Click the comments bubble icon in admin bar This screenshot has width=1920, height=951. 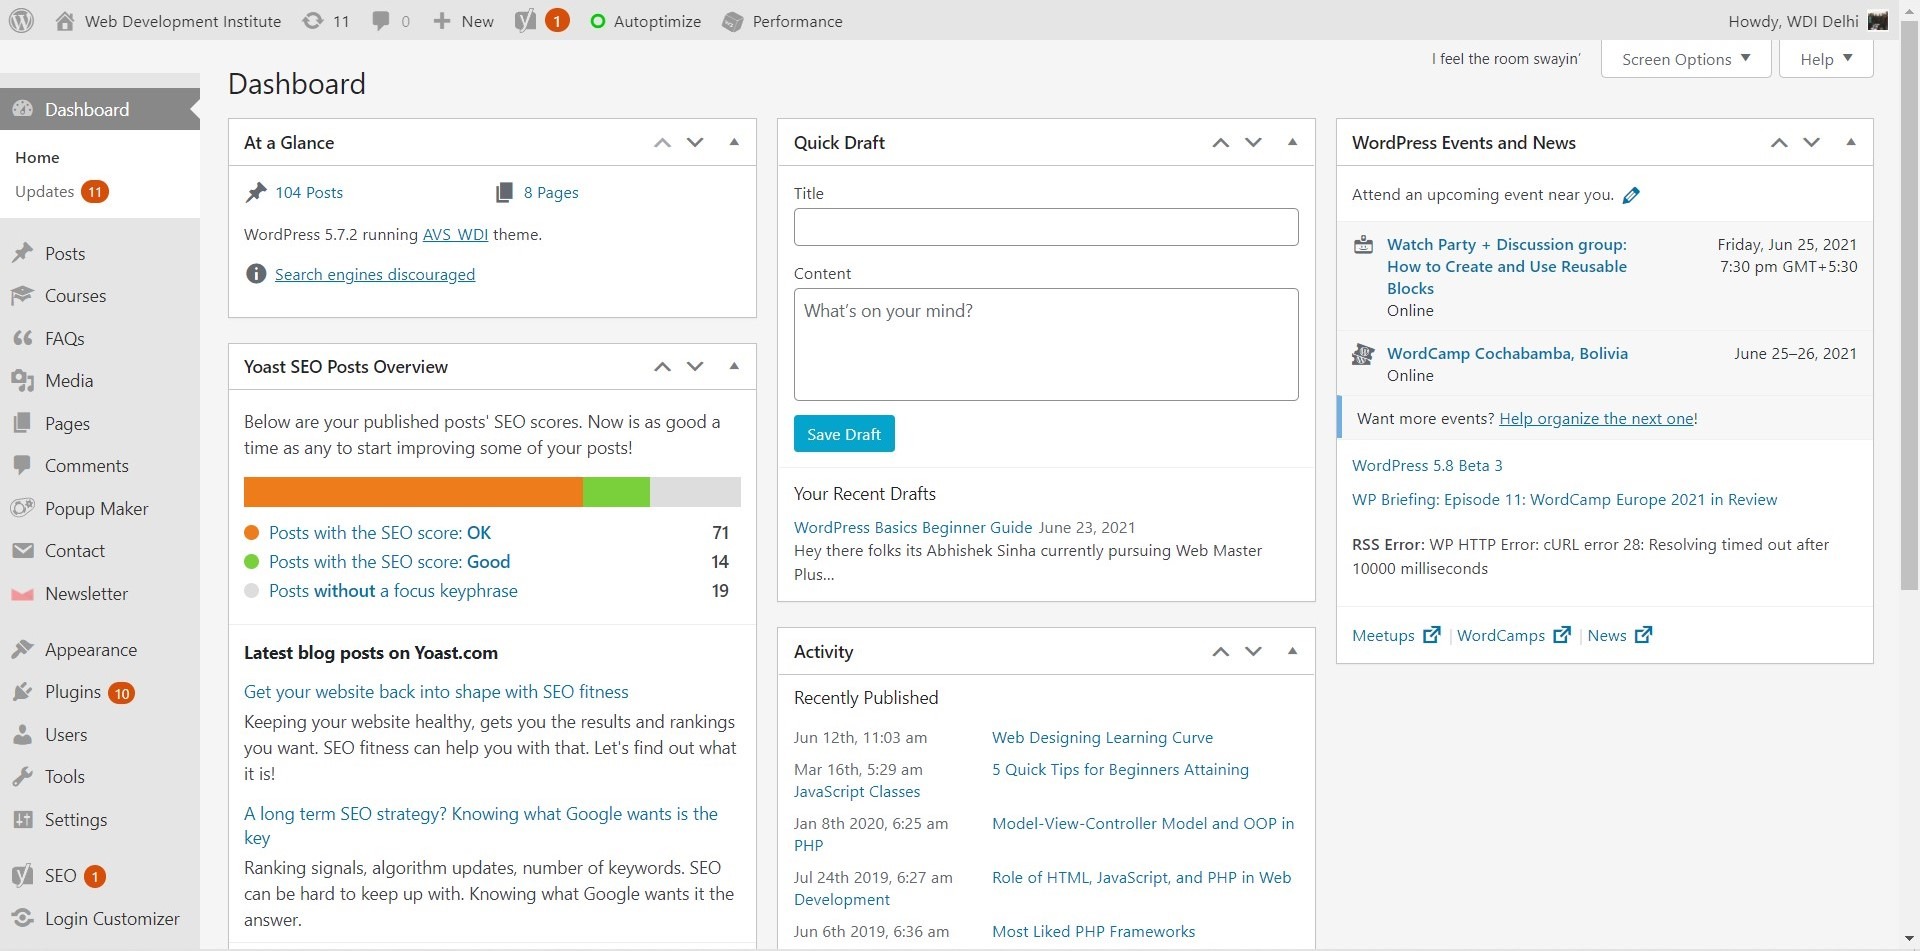(381, 21)
